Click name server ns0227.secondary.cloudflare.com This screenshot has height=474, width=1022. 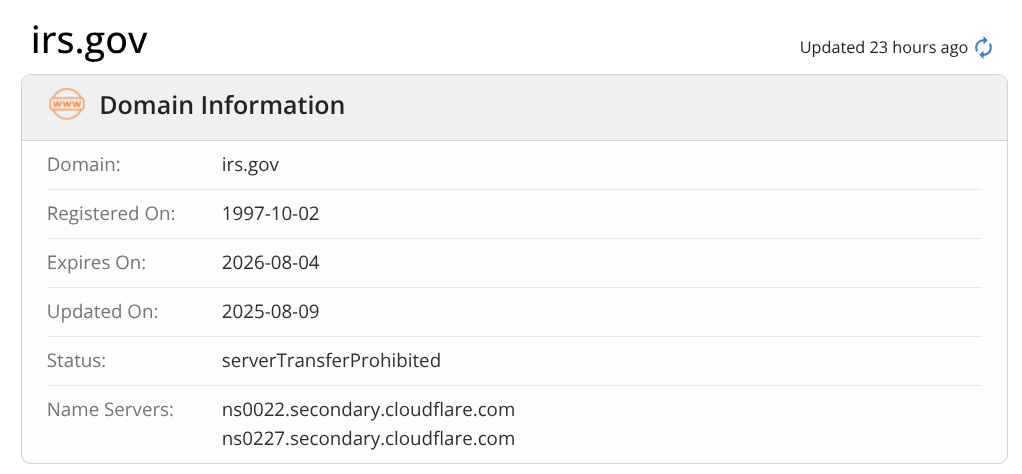(x=368, y=438)
